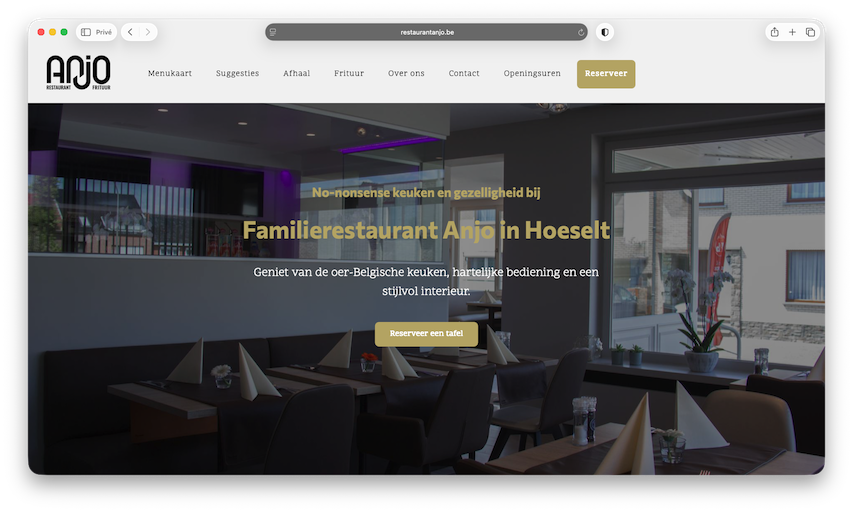
Task: Visit the Over ons page
Action: (406, 73)
